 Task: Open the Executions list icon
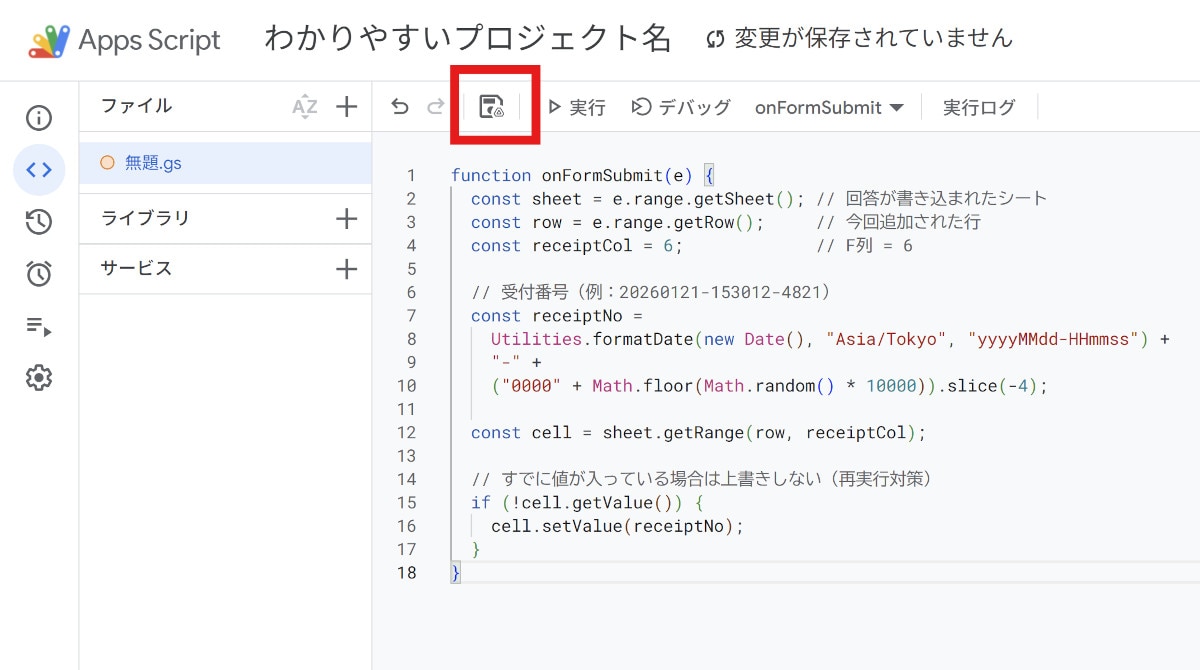pyautogui.click(x=39, y=326)
